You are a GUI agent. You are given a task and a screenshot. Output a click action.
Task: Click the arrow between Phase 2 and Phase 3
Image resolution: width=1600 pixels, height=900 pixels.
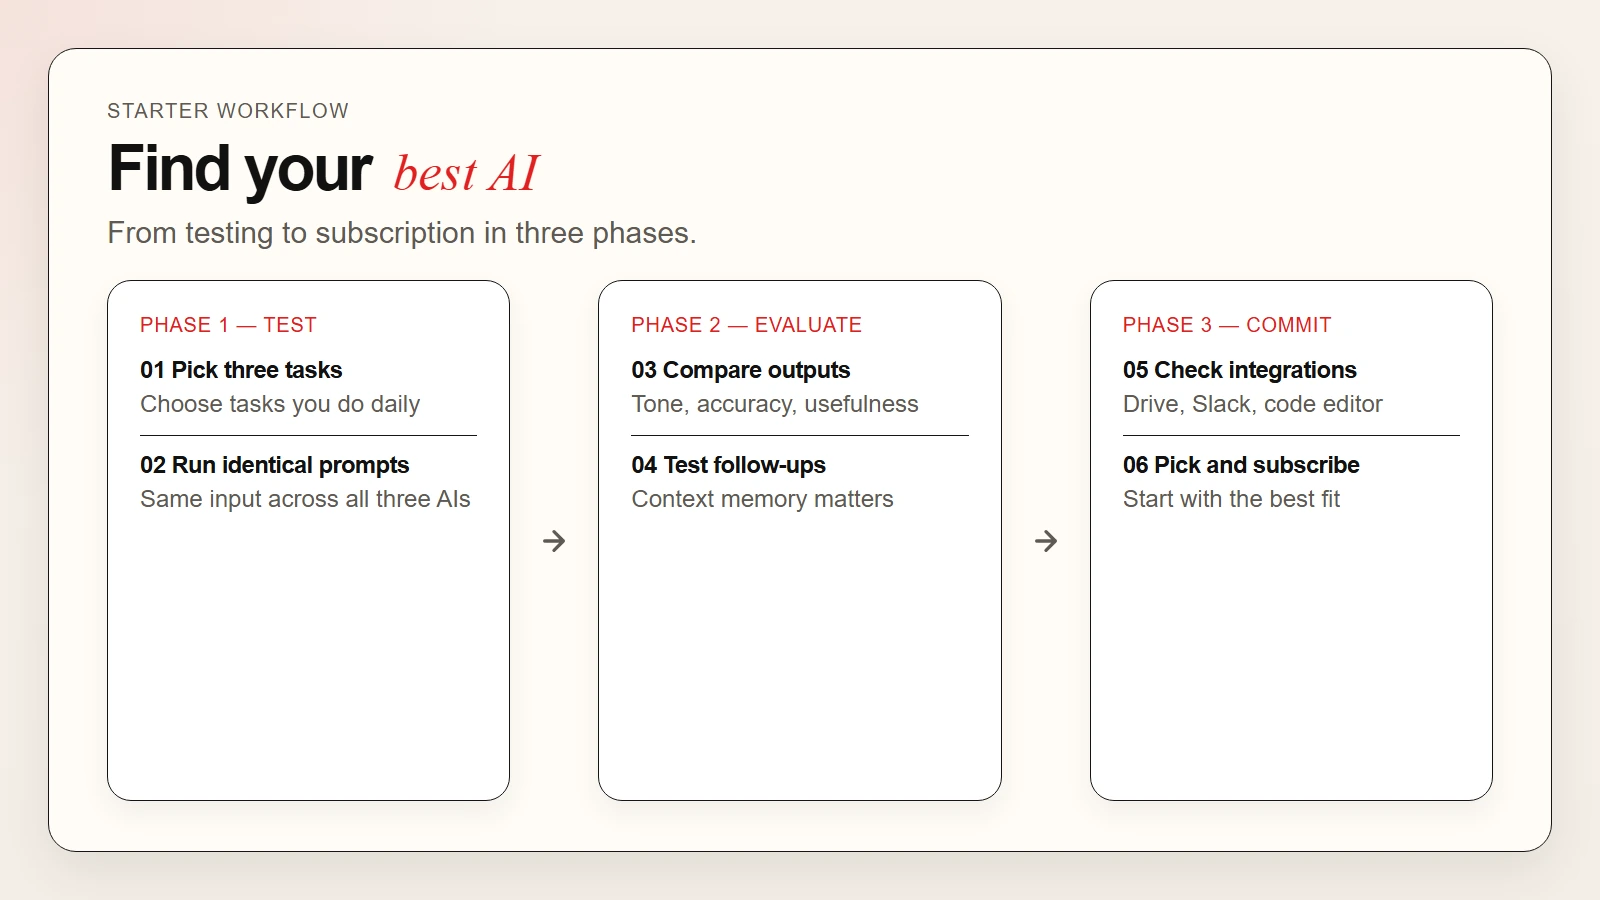(x=1046, y=541)
